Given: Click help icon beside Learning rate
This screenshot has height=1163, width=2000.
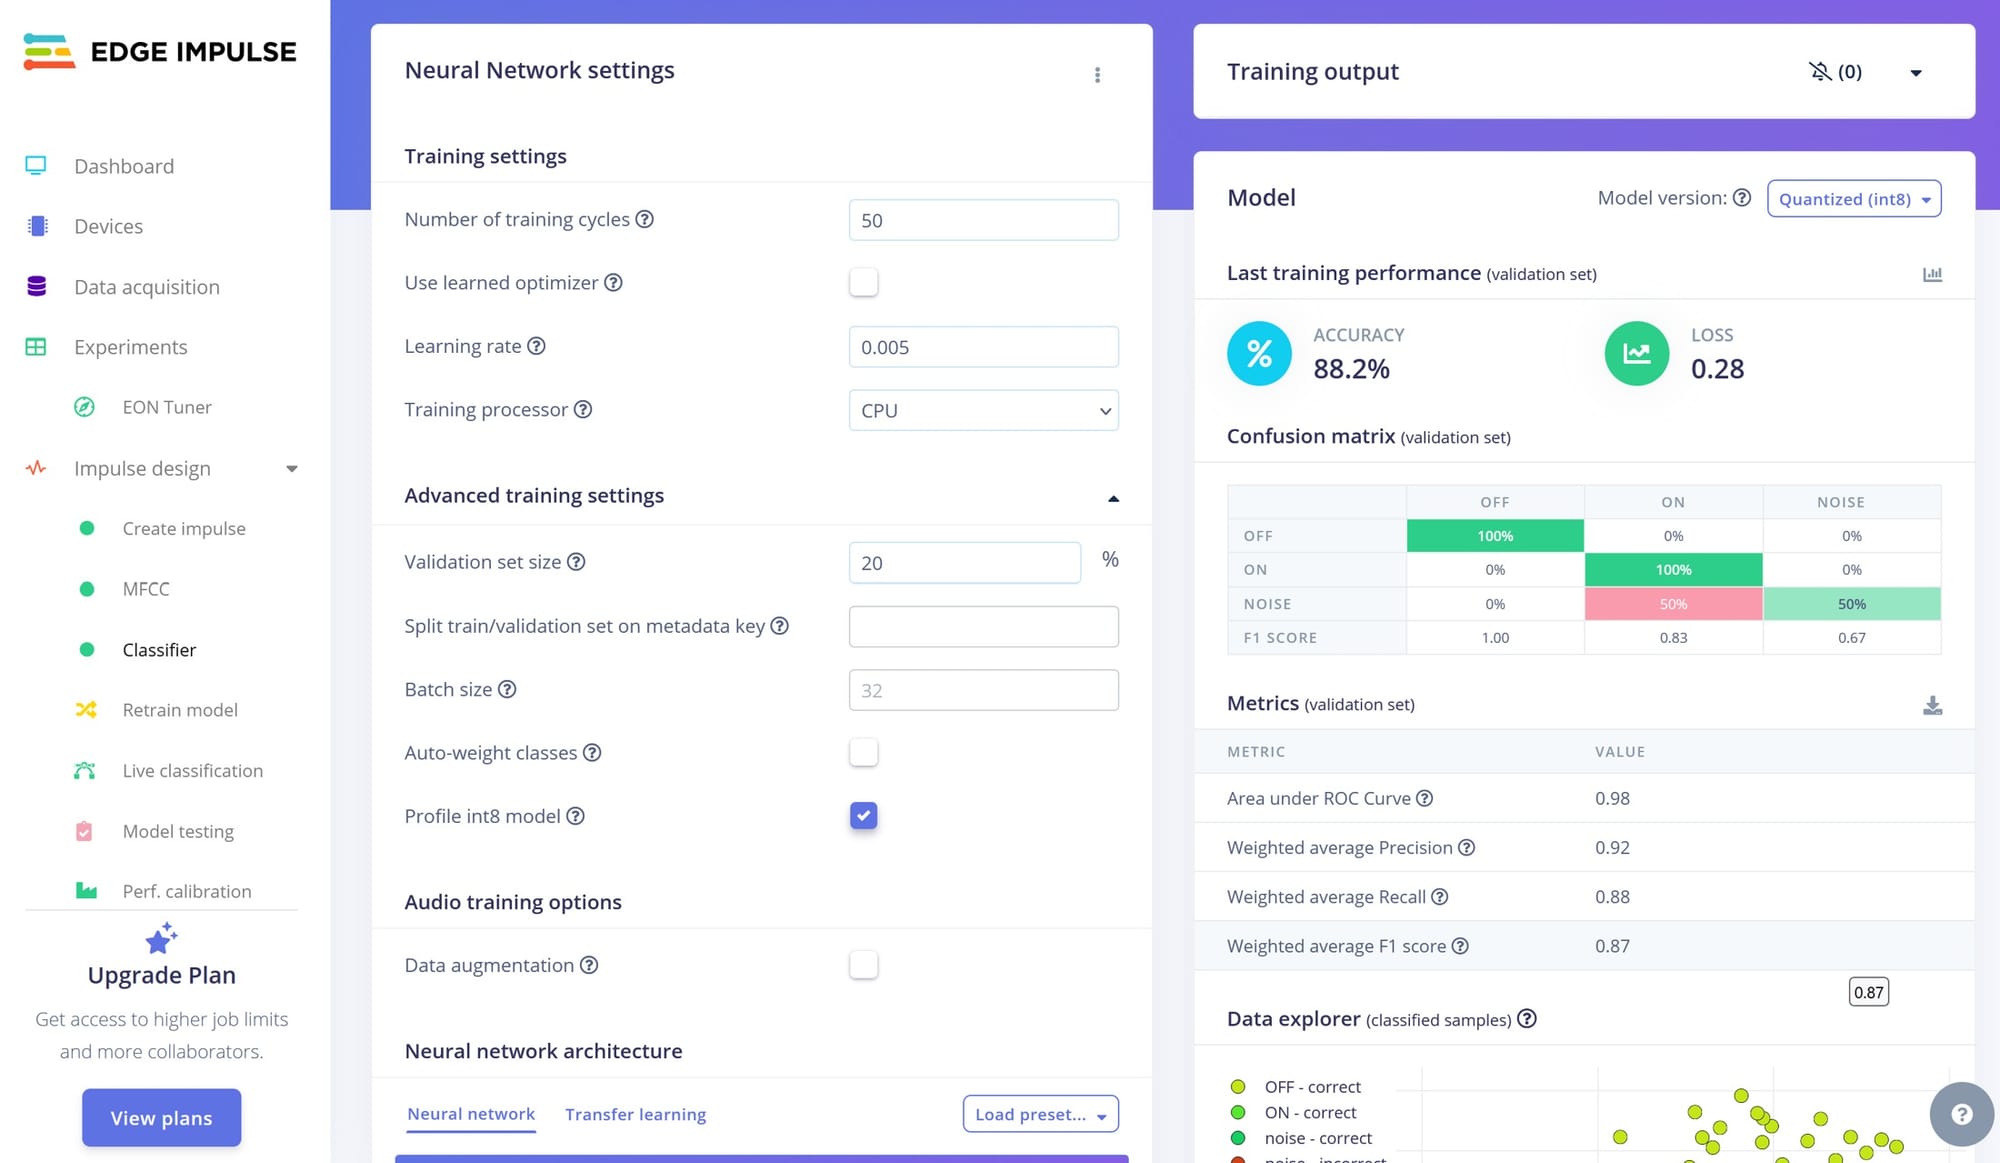Looking at the screenshot, I should click(x=536, y=346).
